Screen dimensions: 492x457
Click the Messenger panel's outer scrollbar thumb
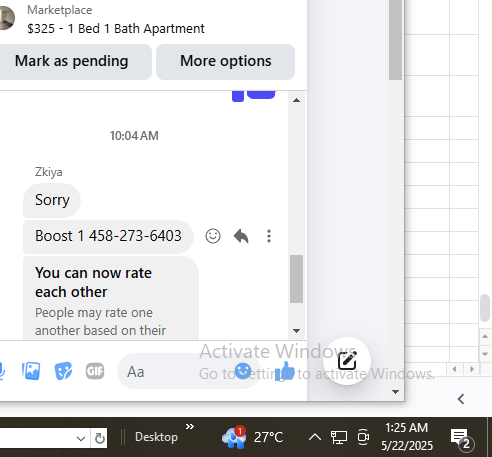(x=395, y=40)
